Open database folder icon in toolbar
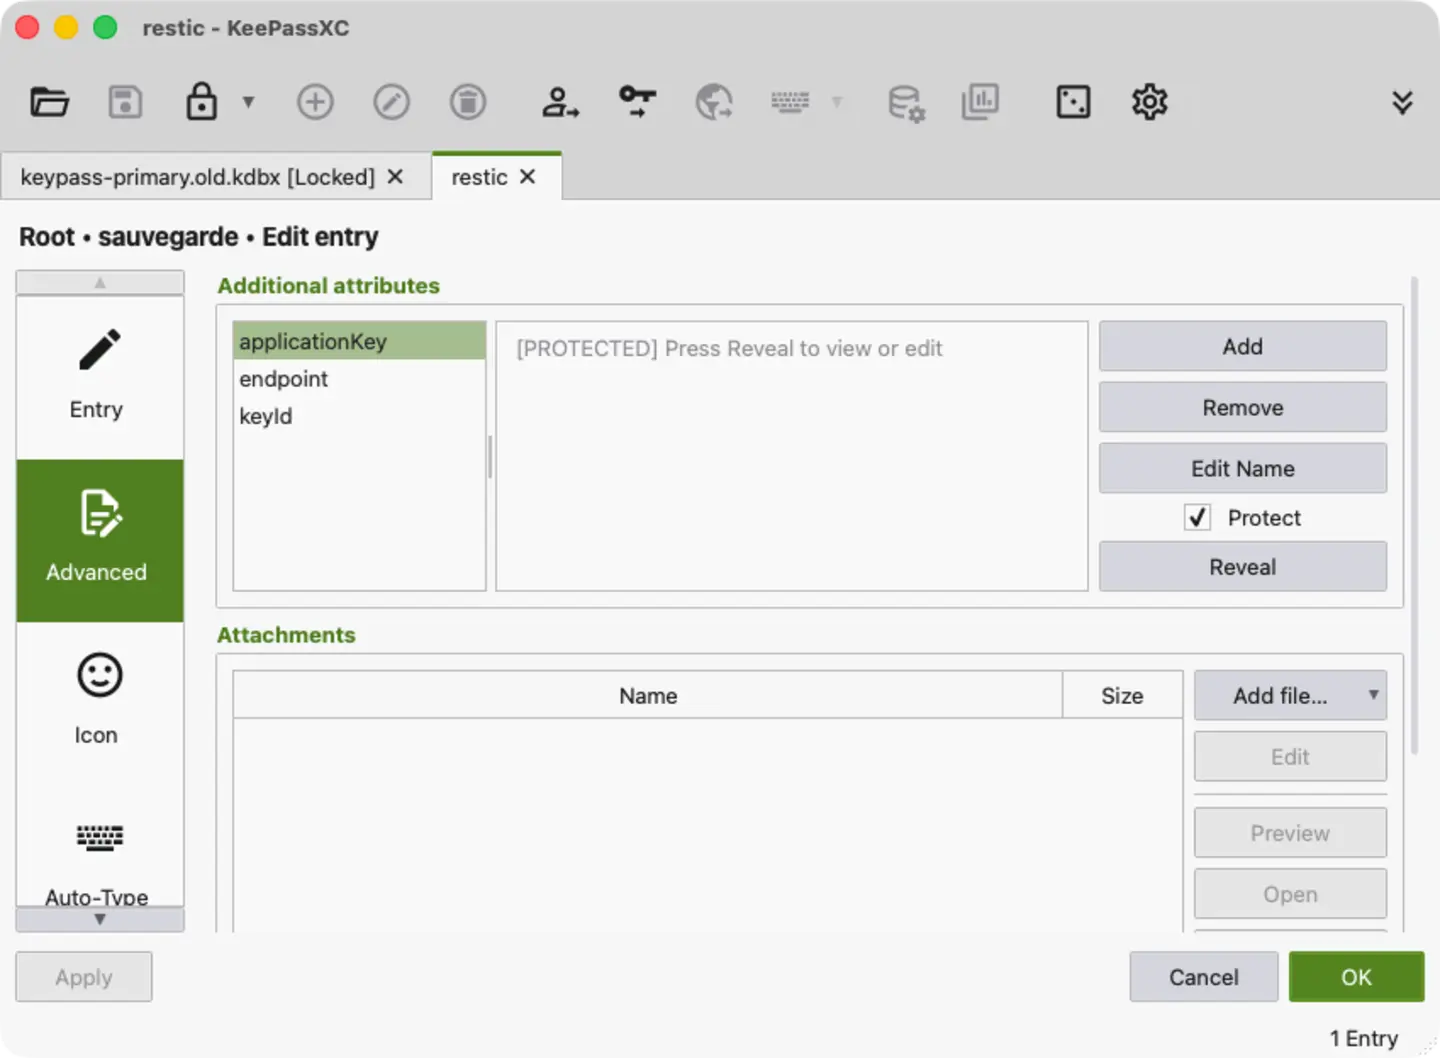 [49, 102]
